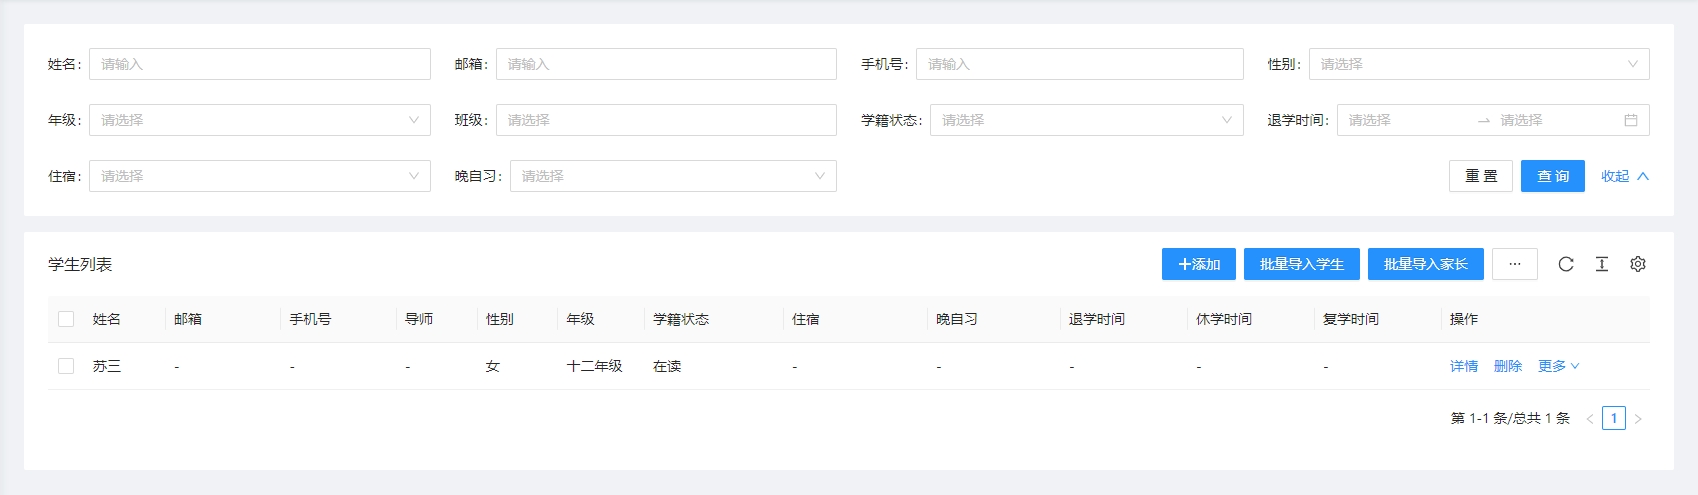This screenshot has height=495, width=1698.
Task: Focus the 姓名 input field
Action: pyautogui.click(x=259, y=64)
